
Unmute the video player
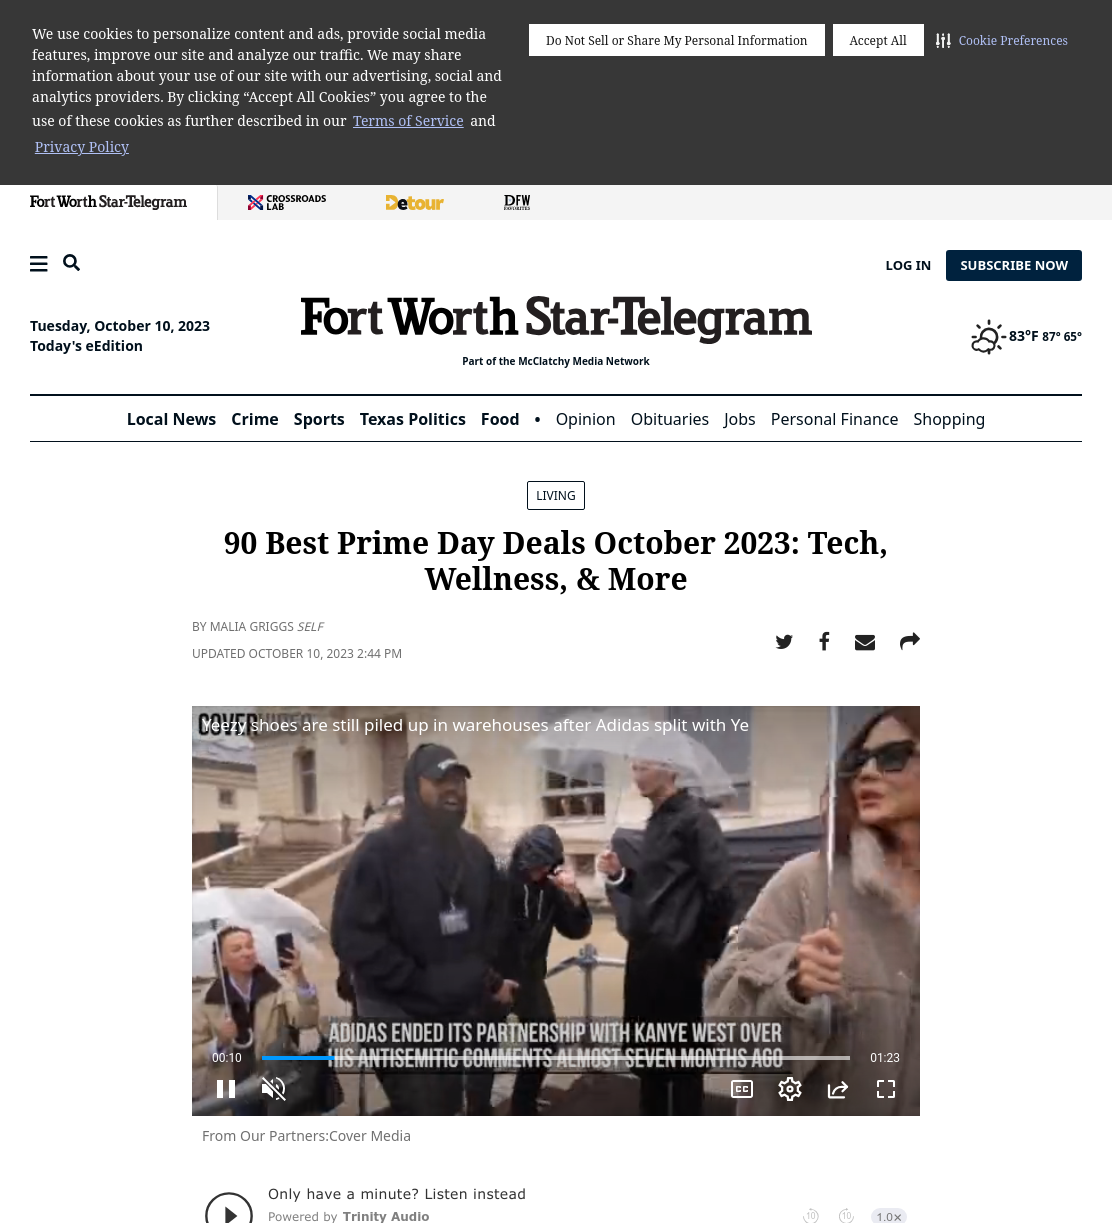coord(274,1089)
